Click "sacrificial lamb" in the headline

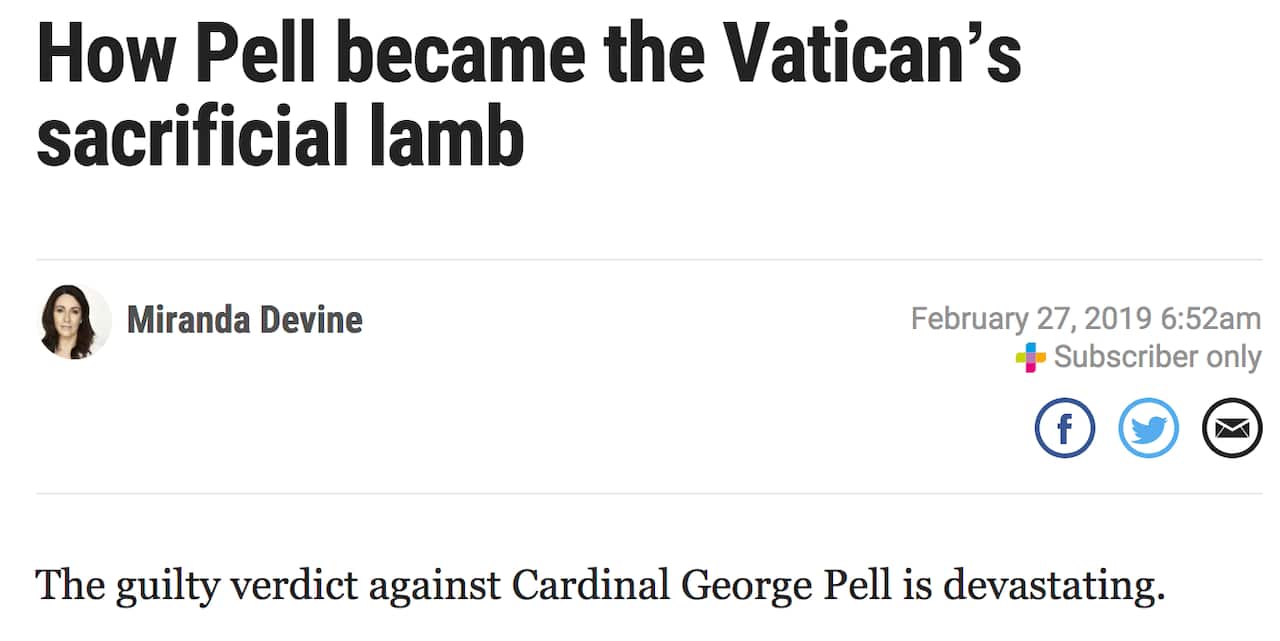[x=280, y=135]
